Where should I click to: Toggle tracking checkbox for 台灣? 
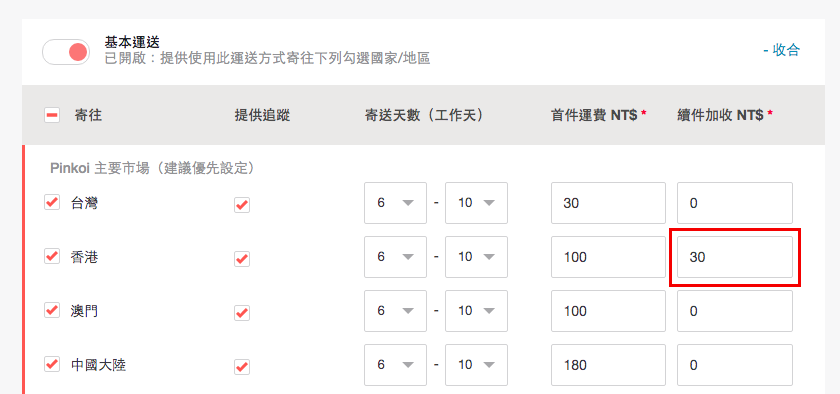tap(242, 205)
